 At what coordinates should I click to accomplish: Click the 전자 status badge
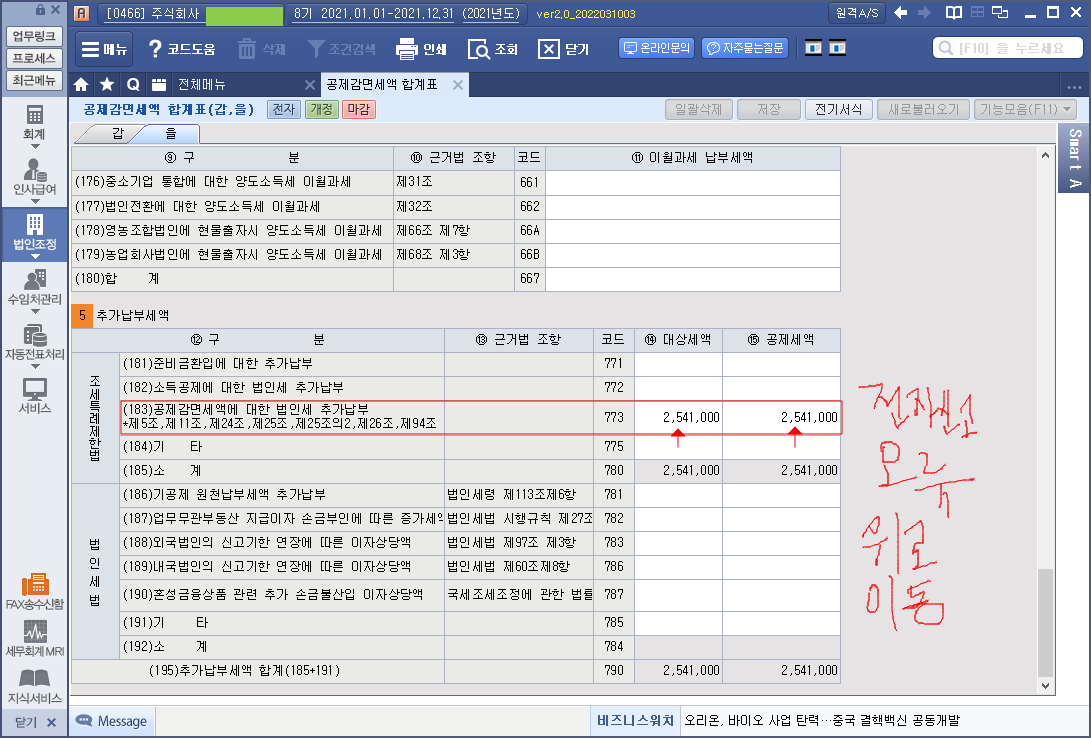[x=283, y=109]
